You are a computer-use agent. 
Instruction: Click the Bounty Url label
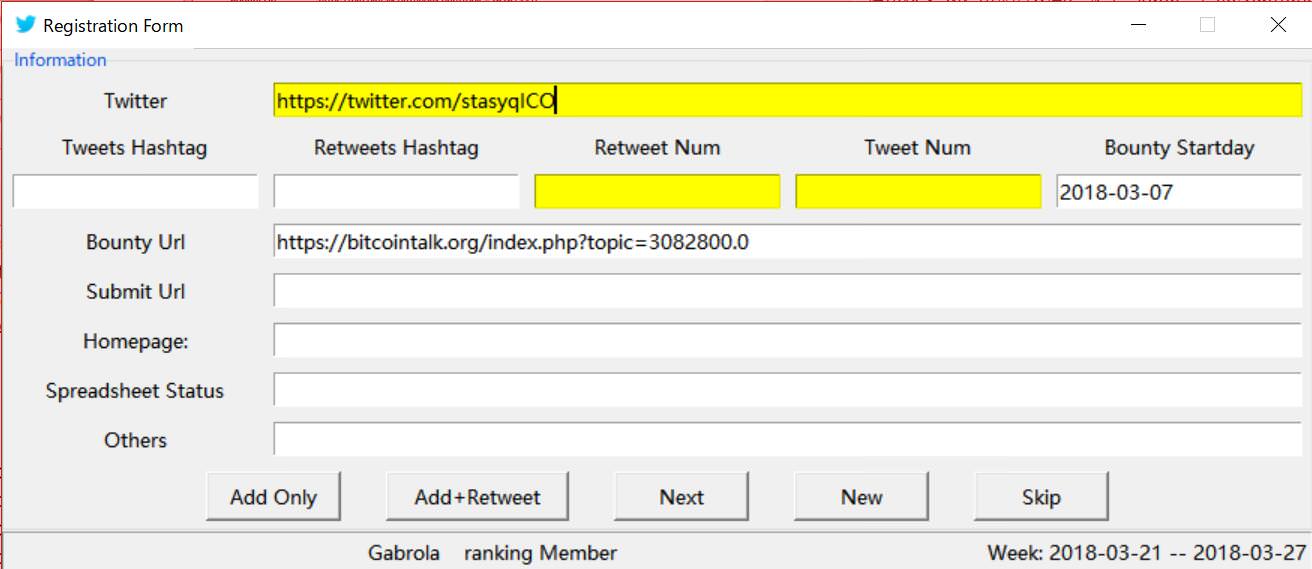click(x=135, y=242)
